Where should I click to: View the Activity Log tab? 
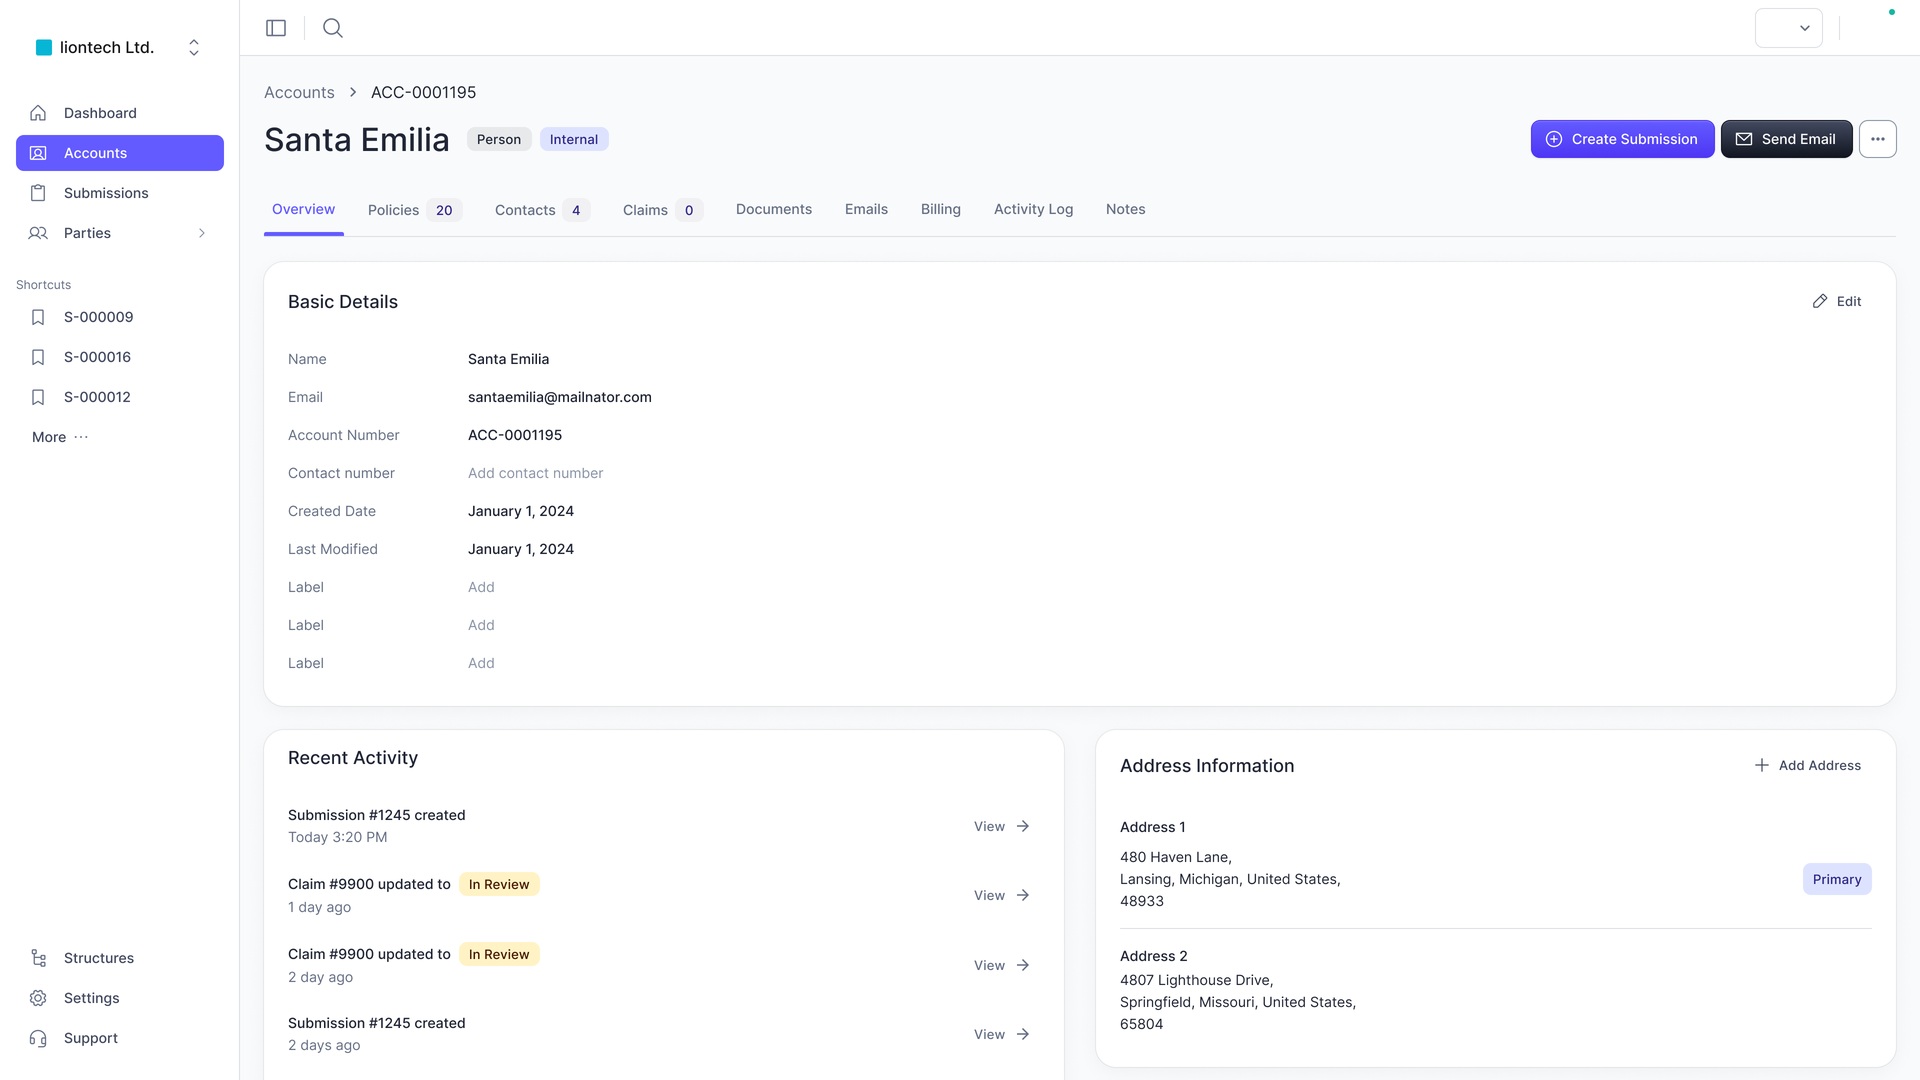pos(1033,209)
